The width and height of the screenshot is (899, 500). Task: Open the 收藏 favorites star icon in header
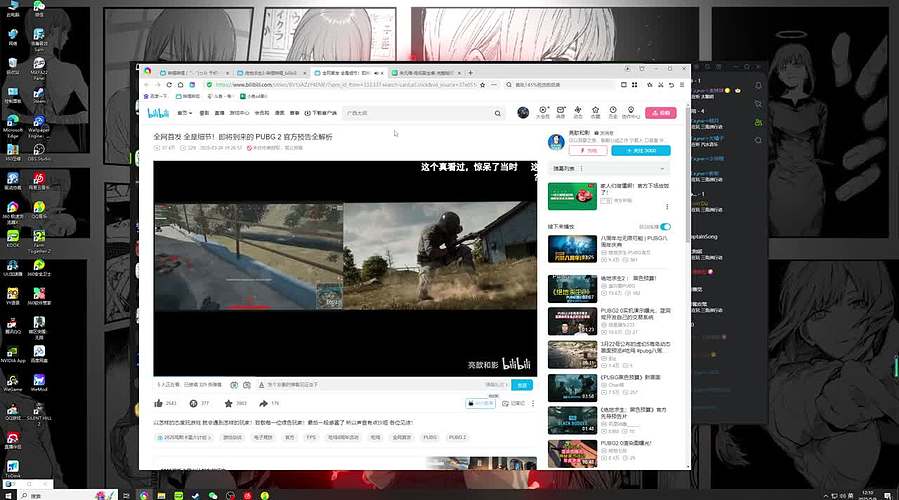tap(596, 112)
